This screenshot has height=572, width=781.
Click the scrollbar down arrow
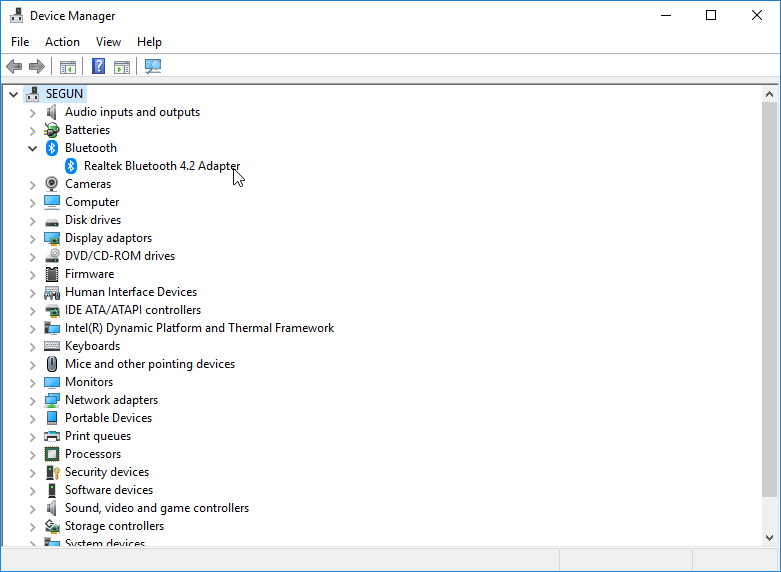pos(769,538)
